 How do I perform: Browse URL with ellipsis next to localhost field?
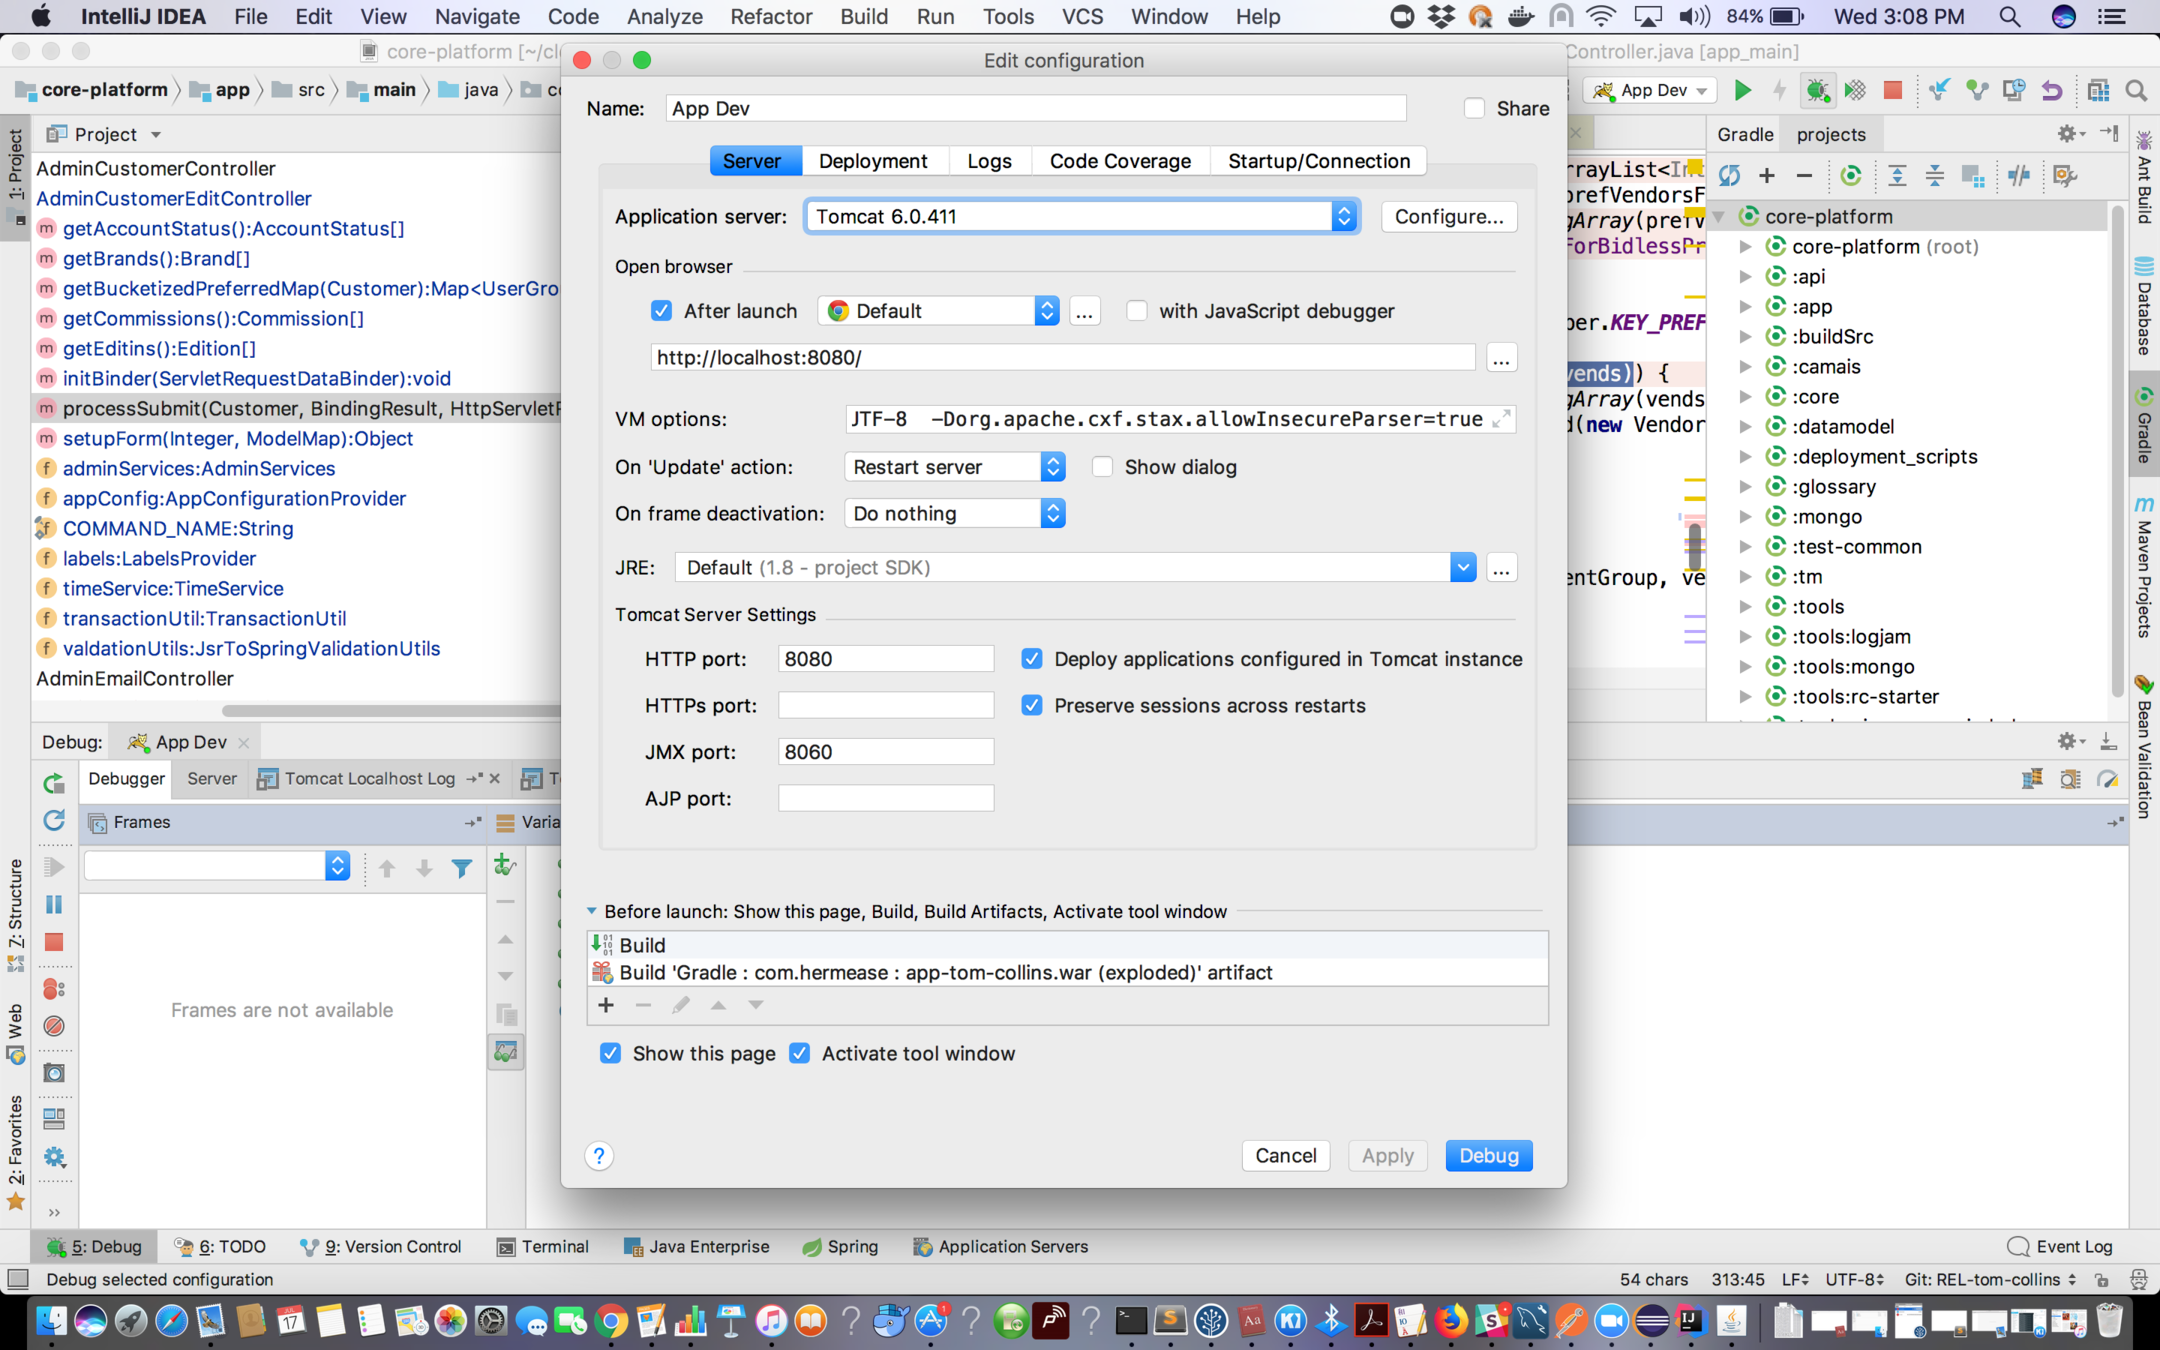click(x=1501, y=358)
